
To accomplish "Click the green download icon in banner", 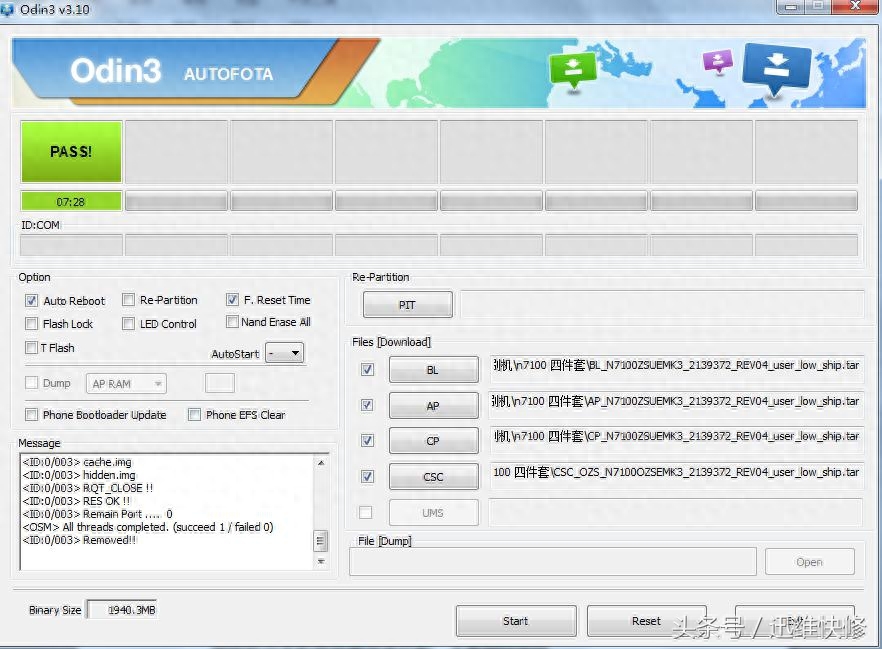I will coord(573,68).
